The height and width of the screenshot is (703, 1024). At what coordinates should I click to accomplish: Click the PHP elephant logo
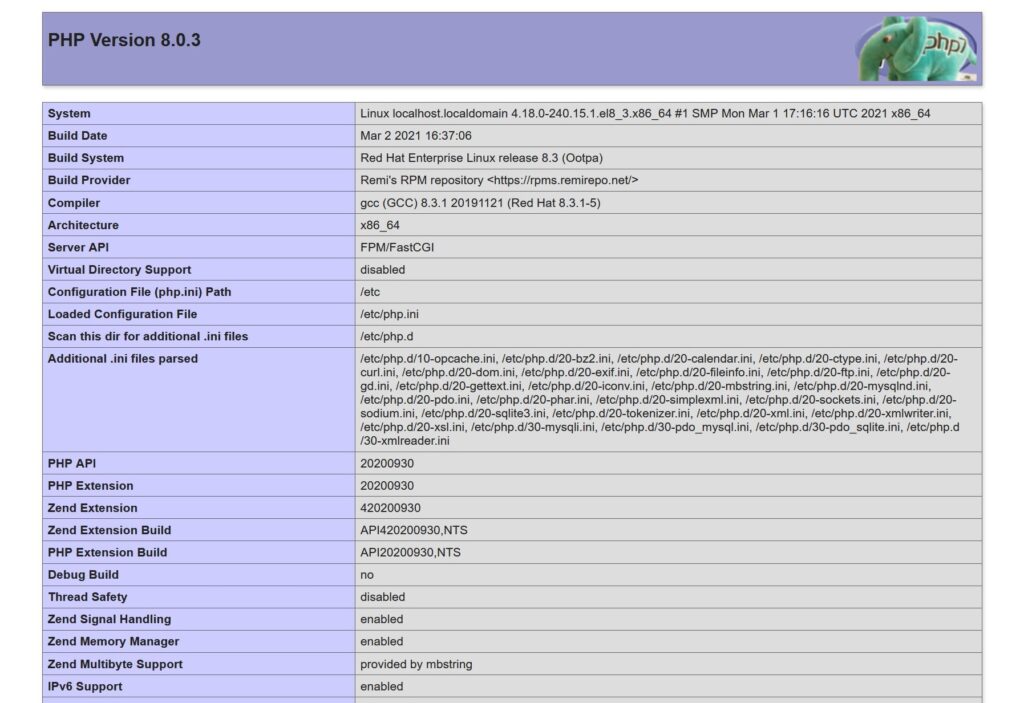[916, 49]
